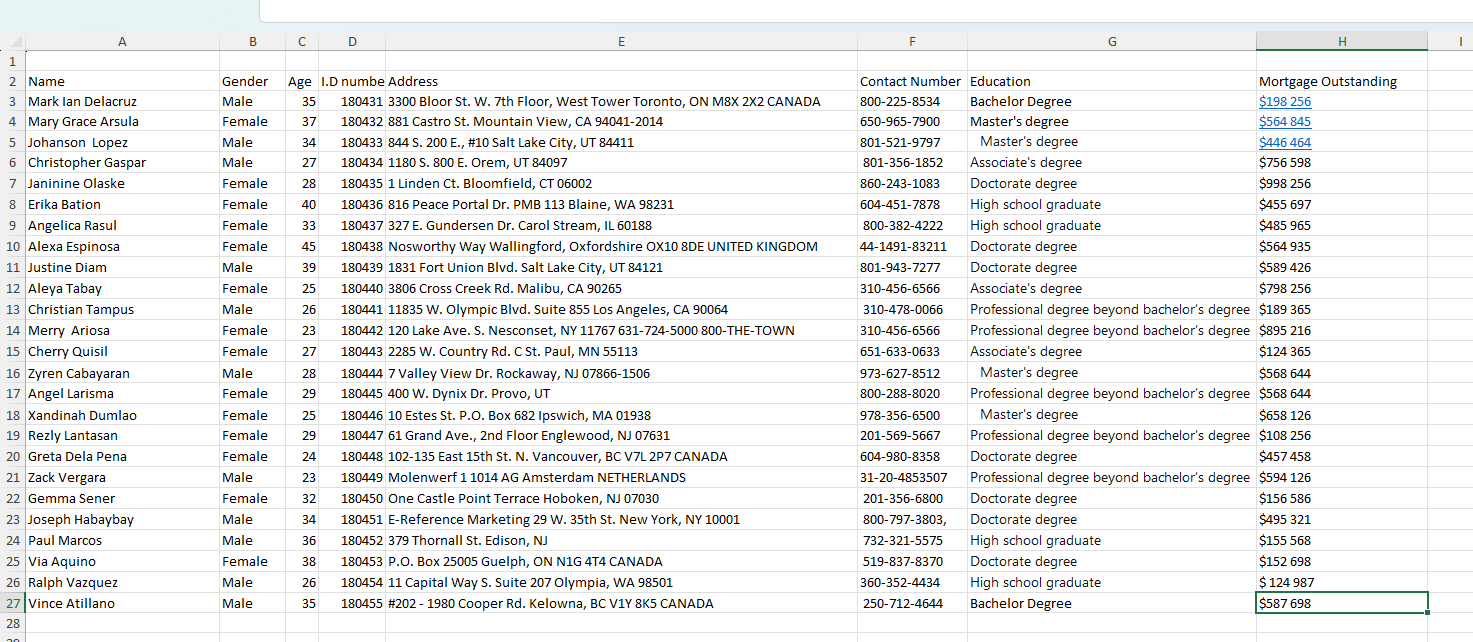Viewport: 1473px width, 642px height.
Task: Select column B header
Action: (x=253, y=41)
